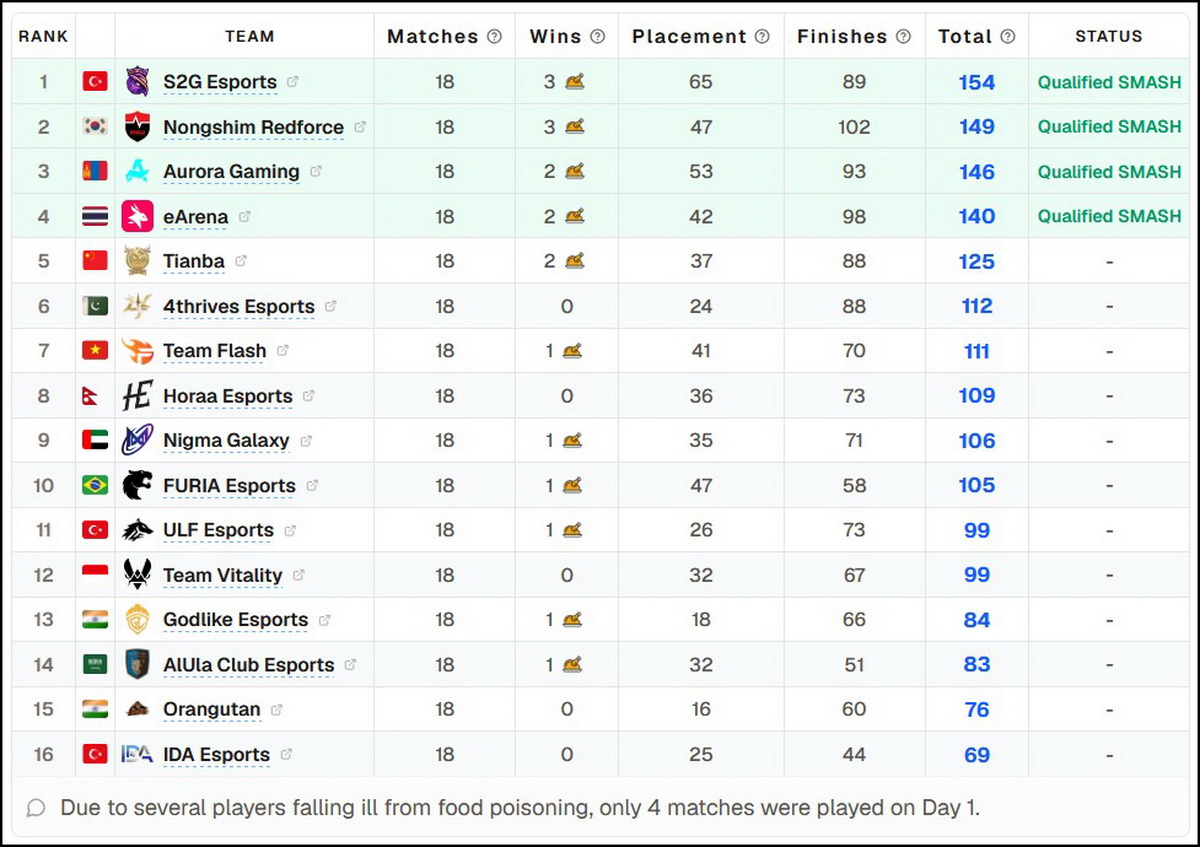Viewport: 1200px width, 847px height.
Task: Click the ULF Esports wolf logo
Action: click(137, 530)
